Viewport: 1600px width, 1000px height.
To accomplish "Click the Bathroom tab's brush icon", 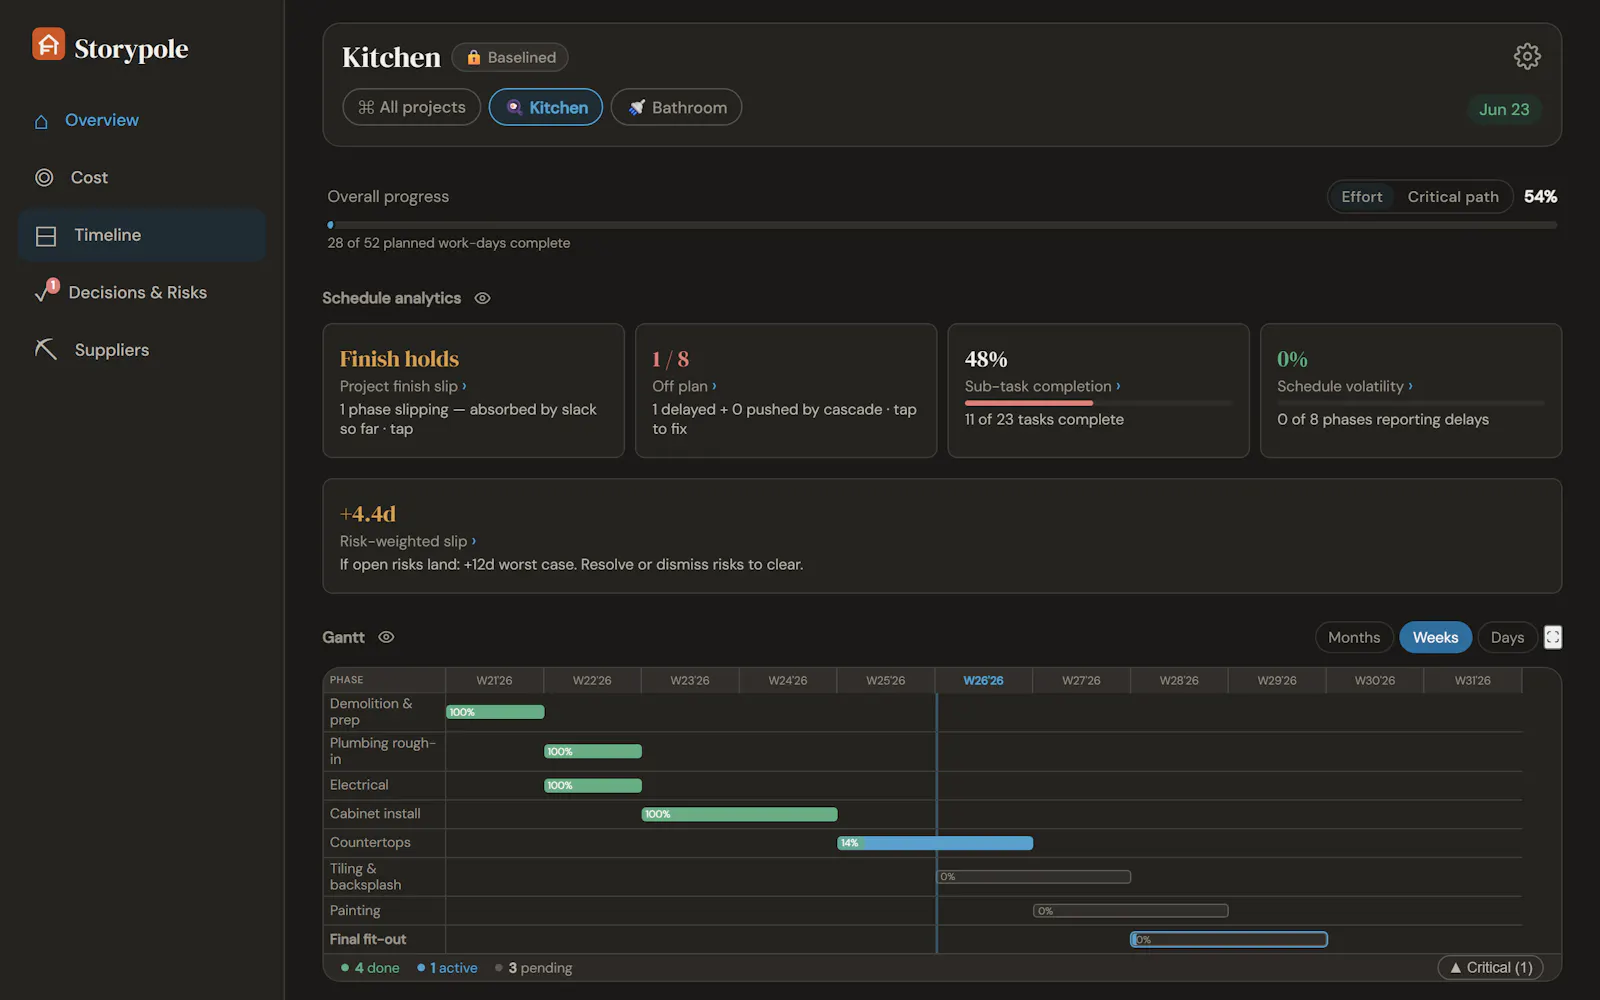I will [x=637, y=107].
